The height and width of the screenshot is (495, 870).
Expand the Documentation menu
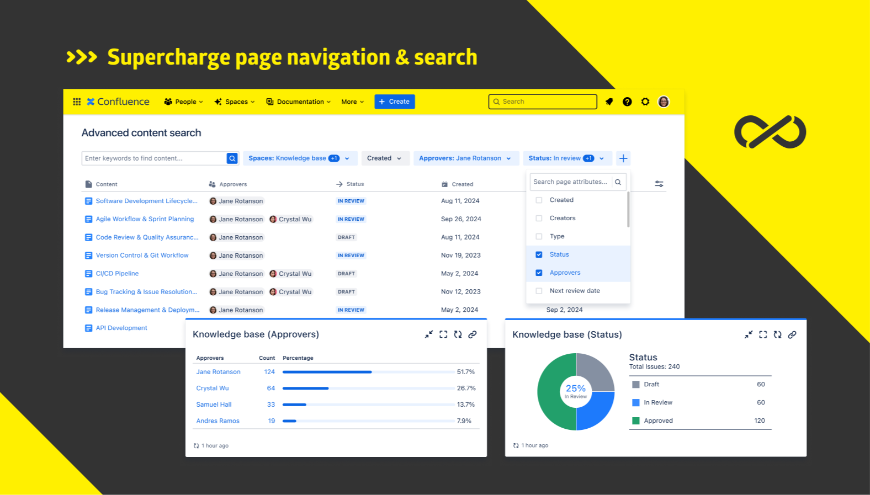click(x=299, y=102)
